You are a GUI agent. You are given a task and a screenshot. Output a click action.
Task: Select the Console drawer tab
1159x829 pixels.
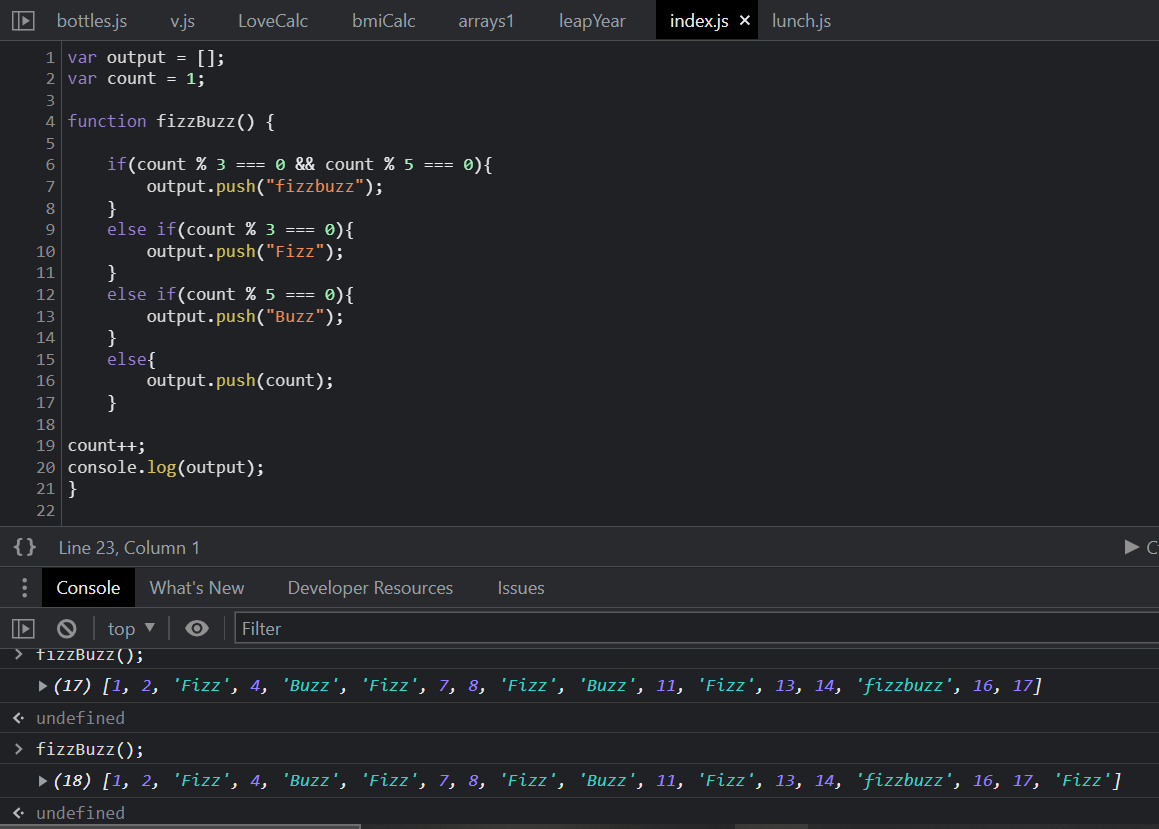(x=88, y=587)
